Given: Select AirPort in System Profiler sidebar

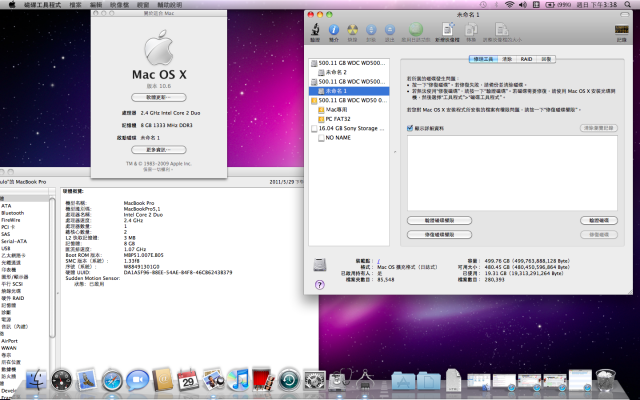Looking at the screenshot, I should 9,340.
